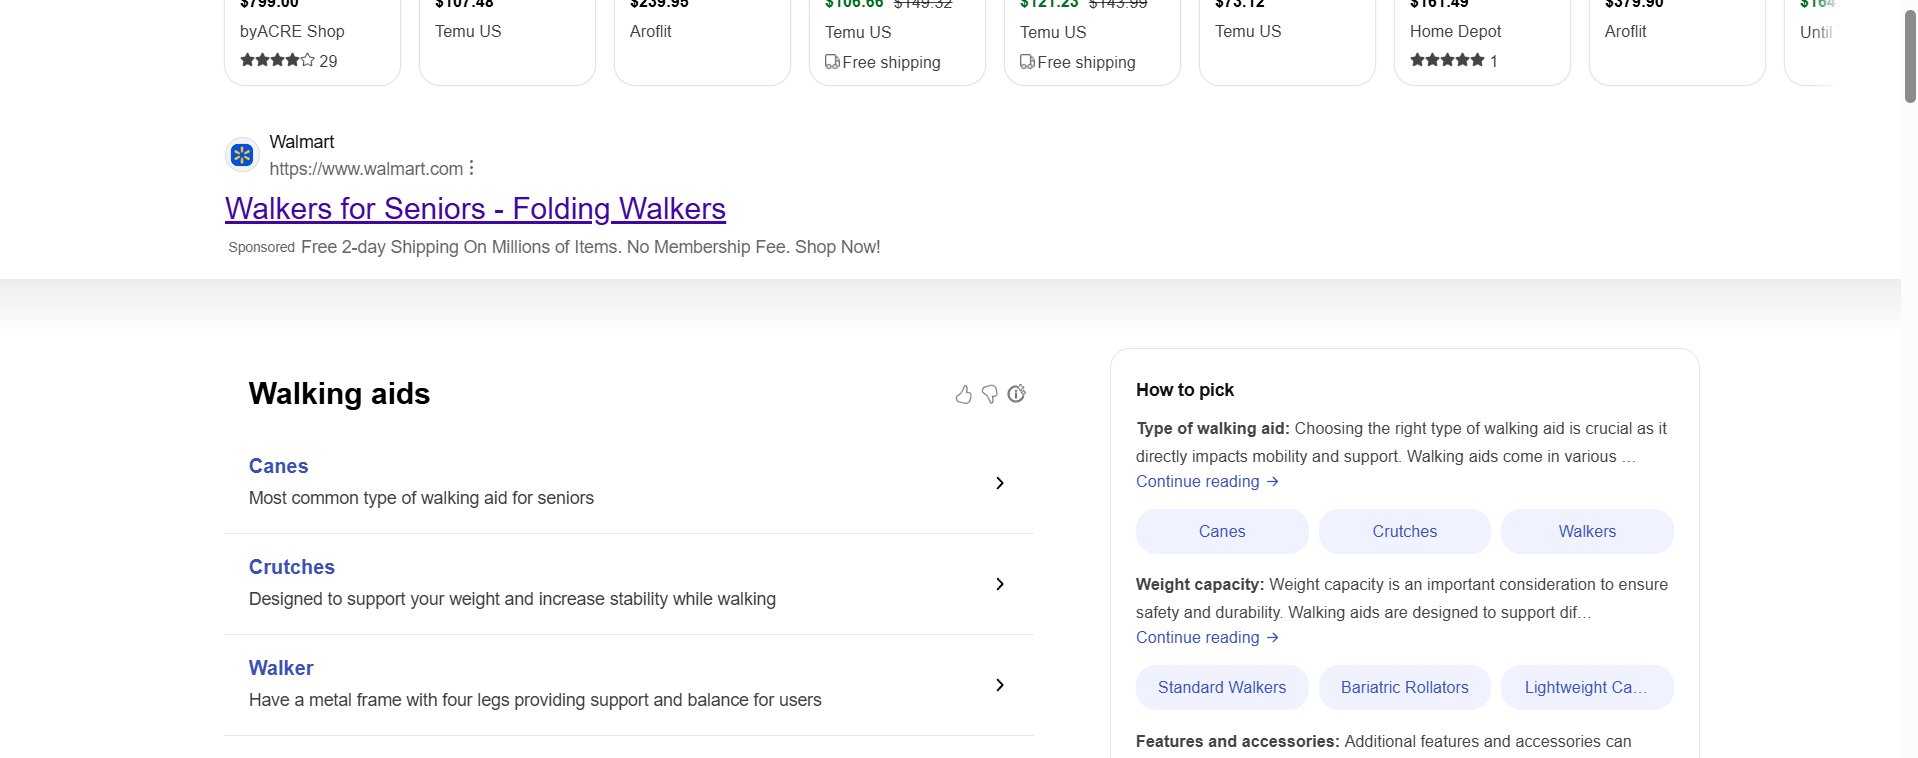Click the thumbs up icon for Walking aids
This screenshot has width=1918, height=758.
963,394
